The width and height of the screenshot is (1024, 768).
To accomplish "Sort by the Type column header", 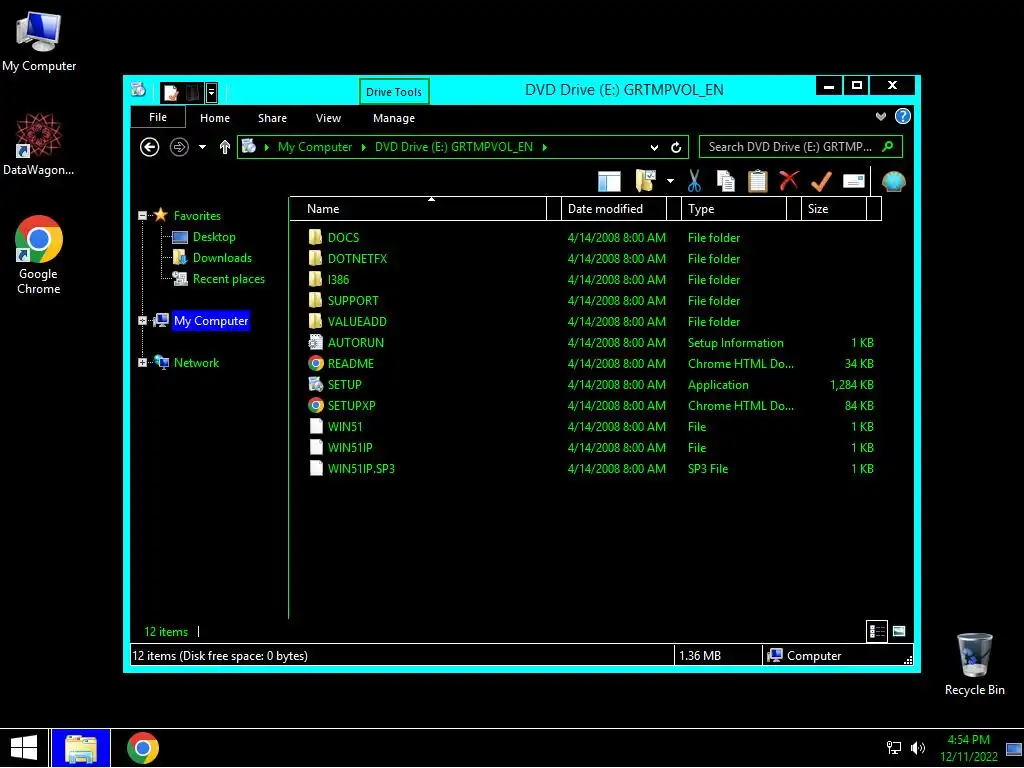I will tap(734, 209).
